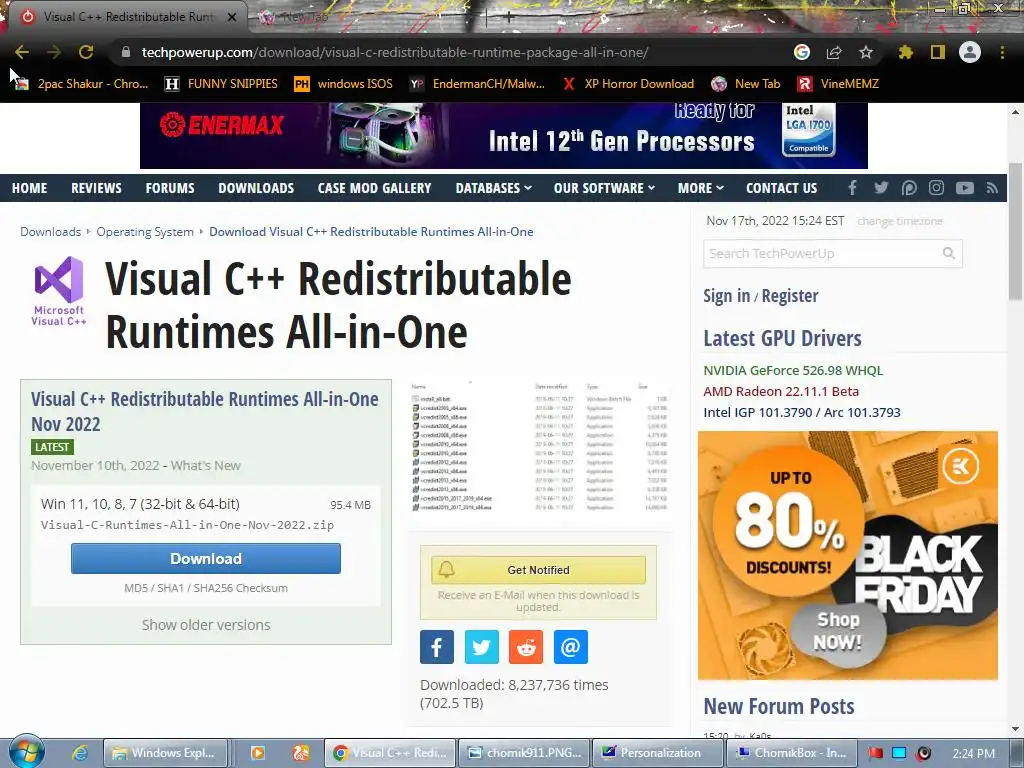Viewport: 1024px width, 768px height.
Task: Open the file list screenshot thumbnail
Action: [x=539, y=448]
